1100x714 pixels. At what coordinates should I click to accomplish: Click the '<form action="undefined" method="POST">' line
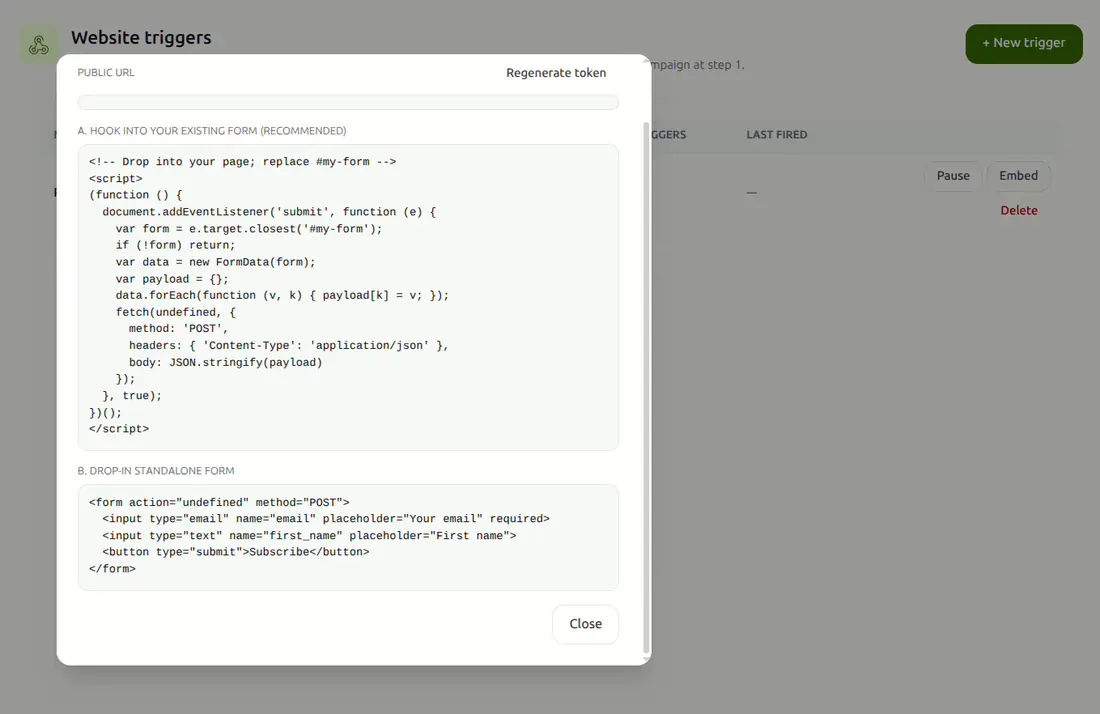pos(219,502)
